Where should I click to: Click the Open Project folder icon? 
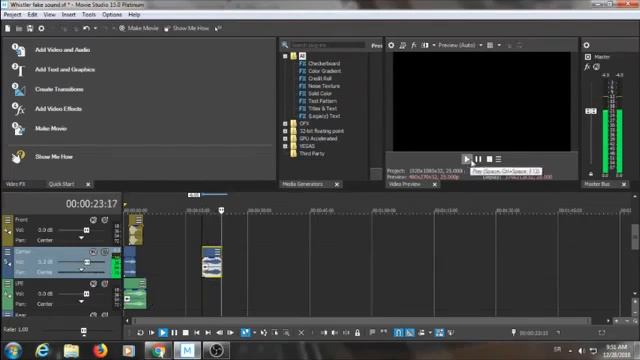(x=19, y=29)
